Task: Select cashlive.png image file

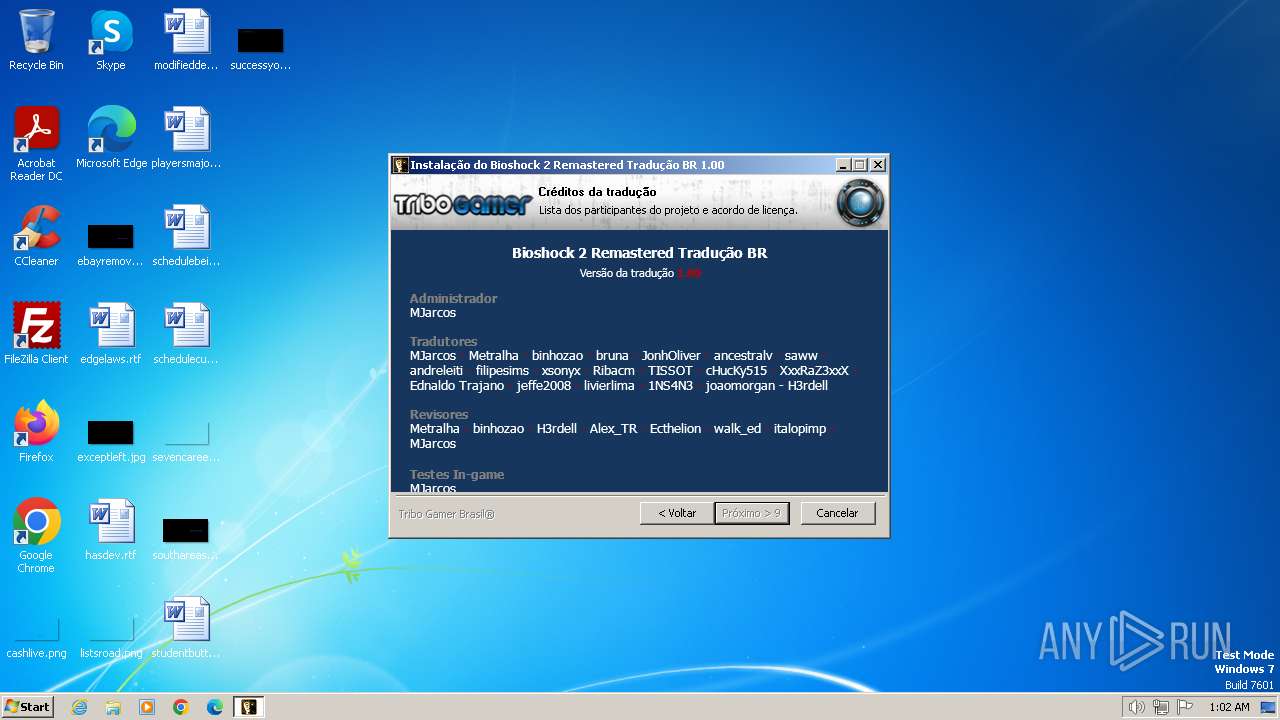Action: [x=36, y=637]
